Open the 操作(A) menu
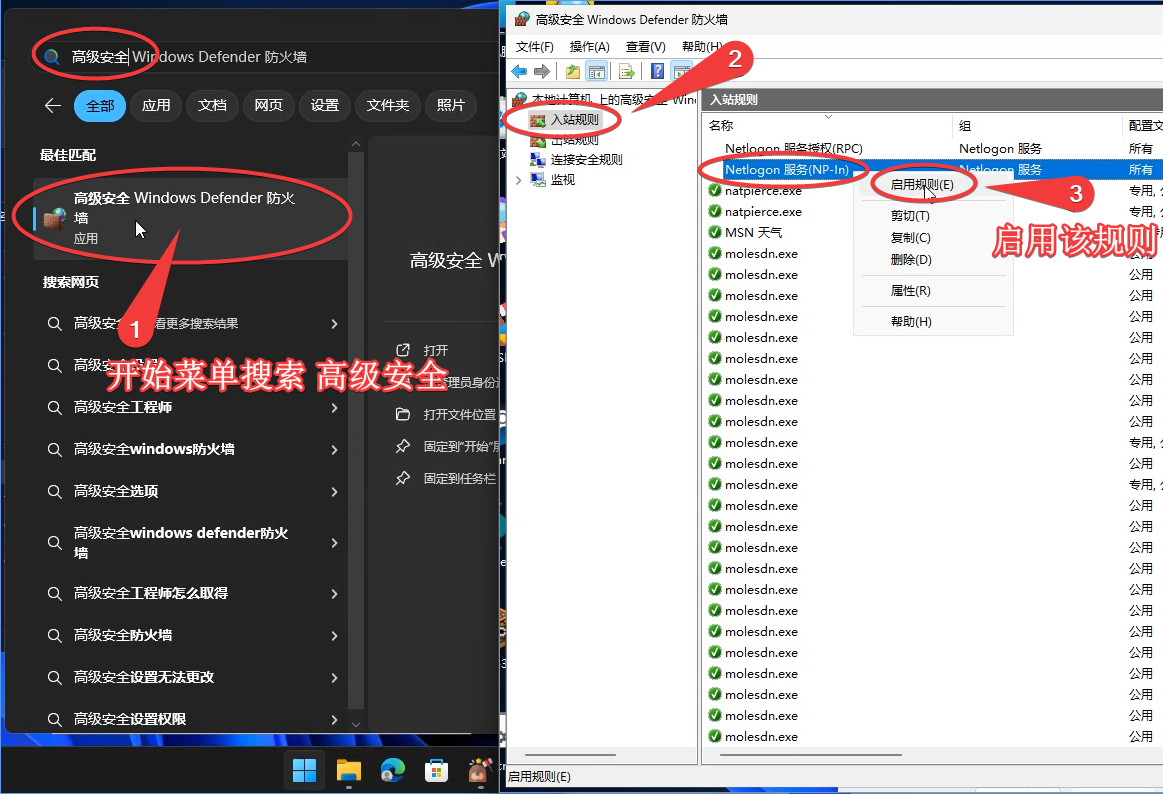Screen dimensions: 1163x794 [590, 47]
